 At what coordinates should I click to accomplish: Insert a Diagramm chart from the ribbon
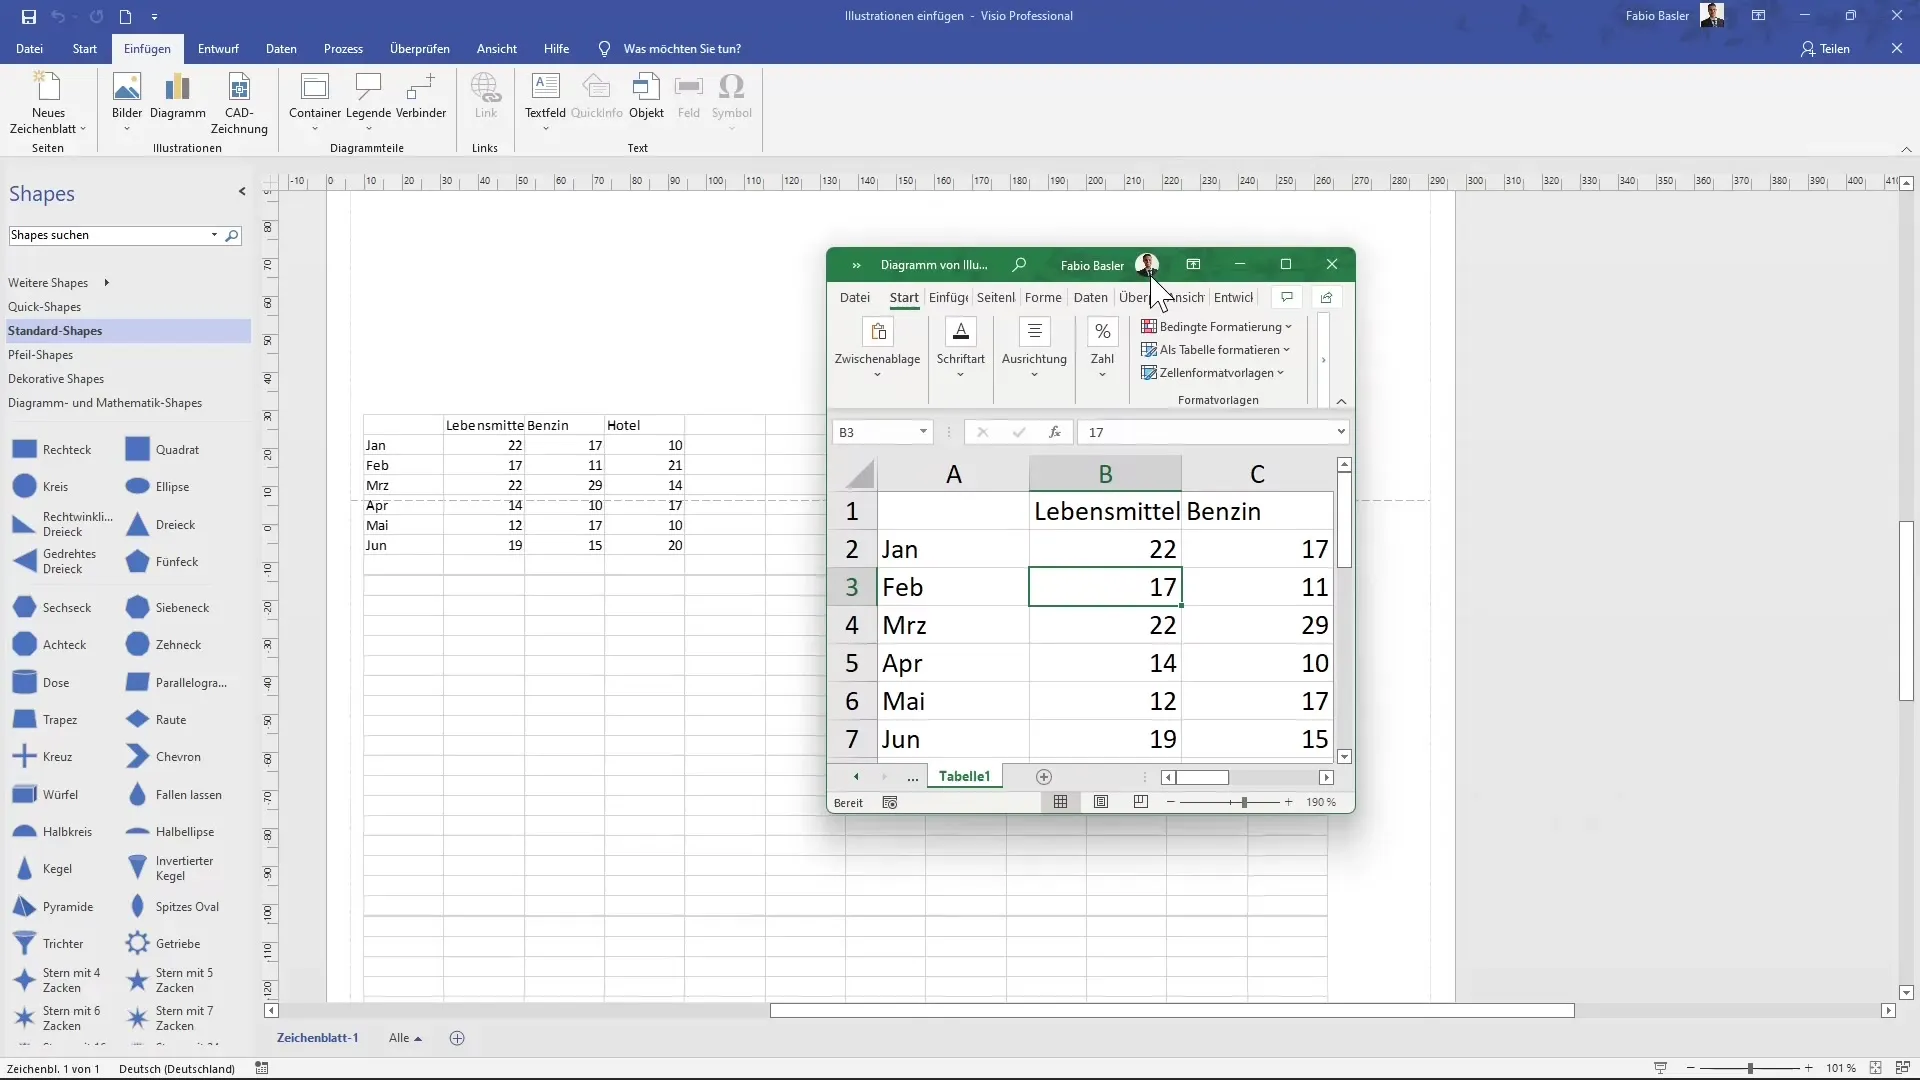tap(178, 98)
